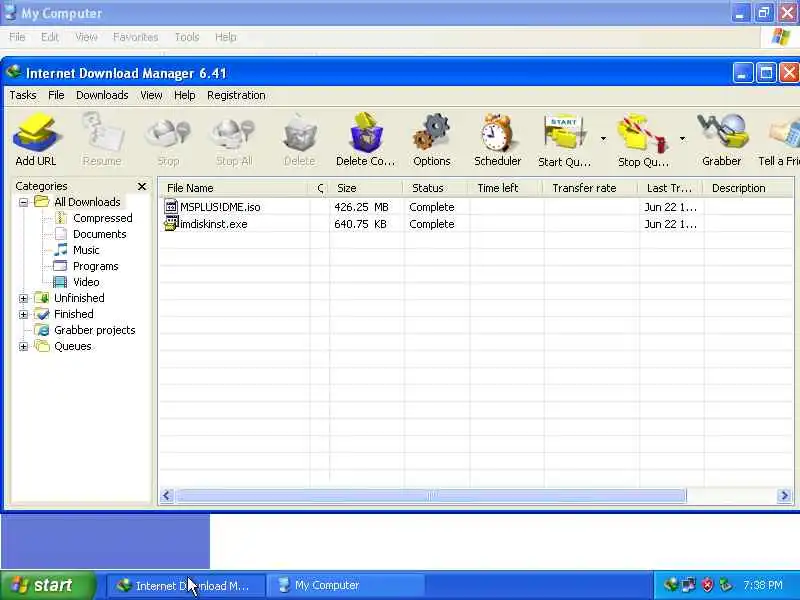Sort by the Time left column

coord(506,188)
